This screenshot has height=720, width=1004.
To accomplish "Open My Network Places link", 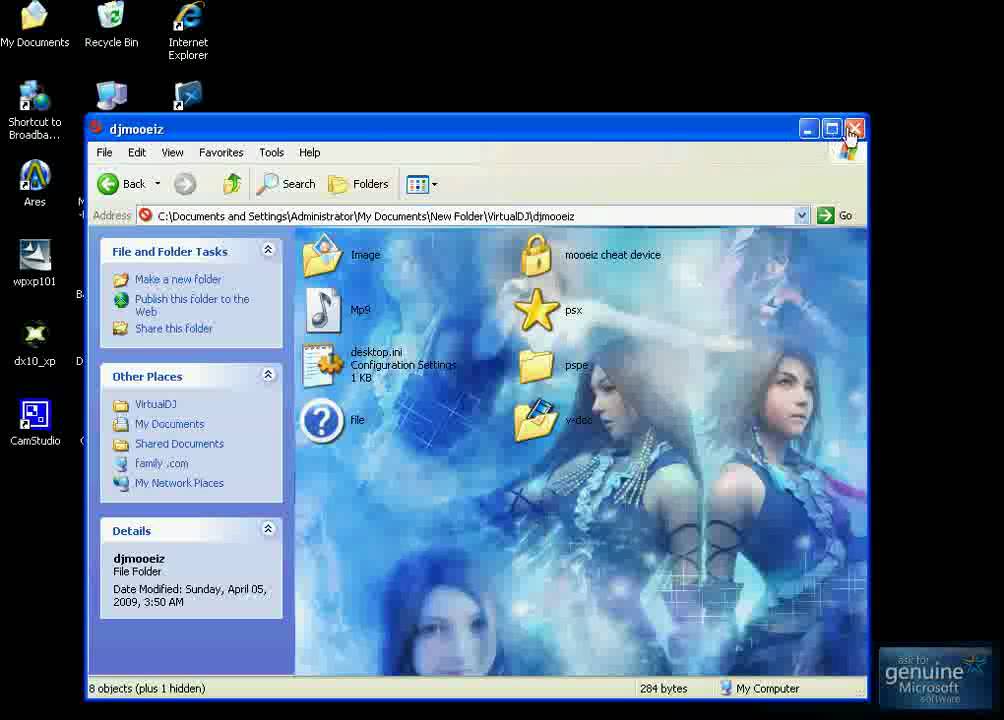I will tap(179, 484).
